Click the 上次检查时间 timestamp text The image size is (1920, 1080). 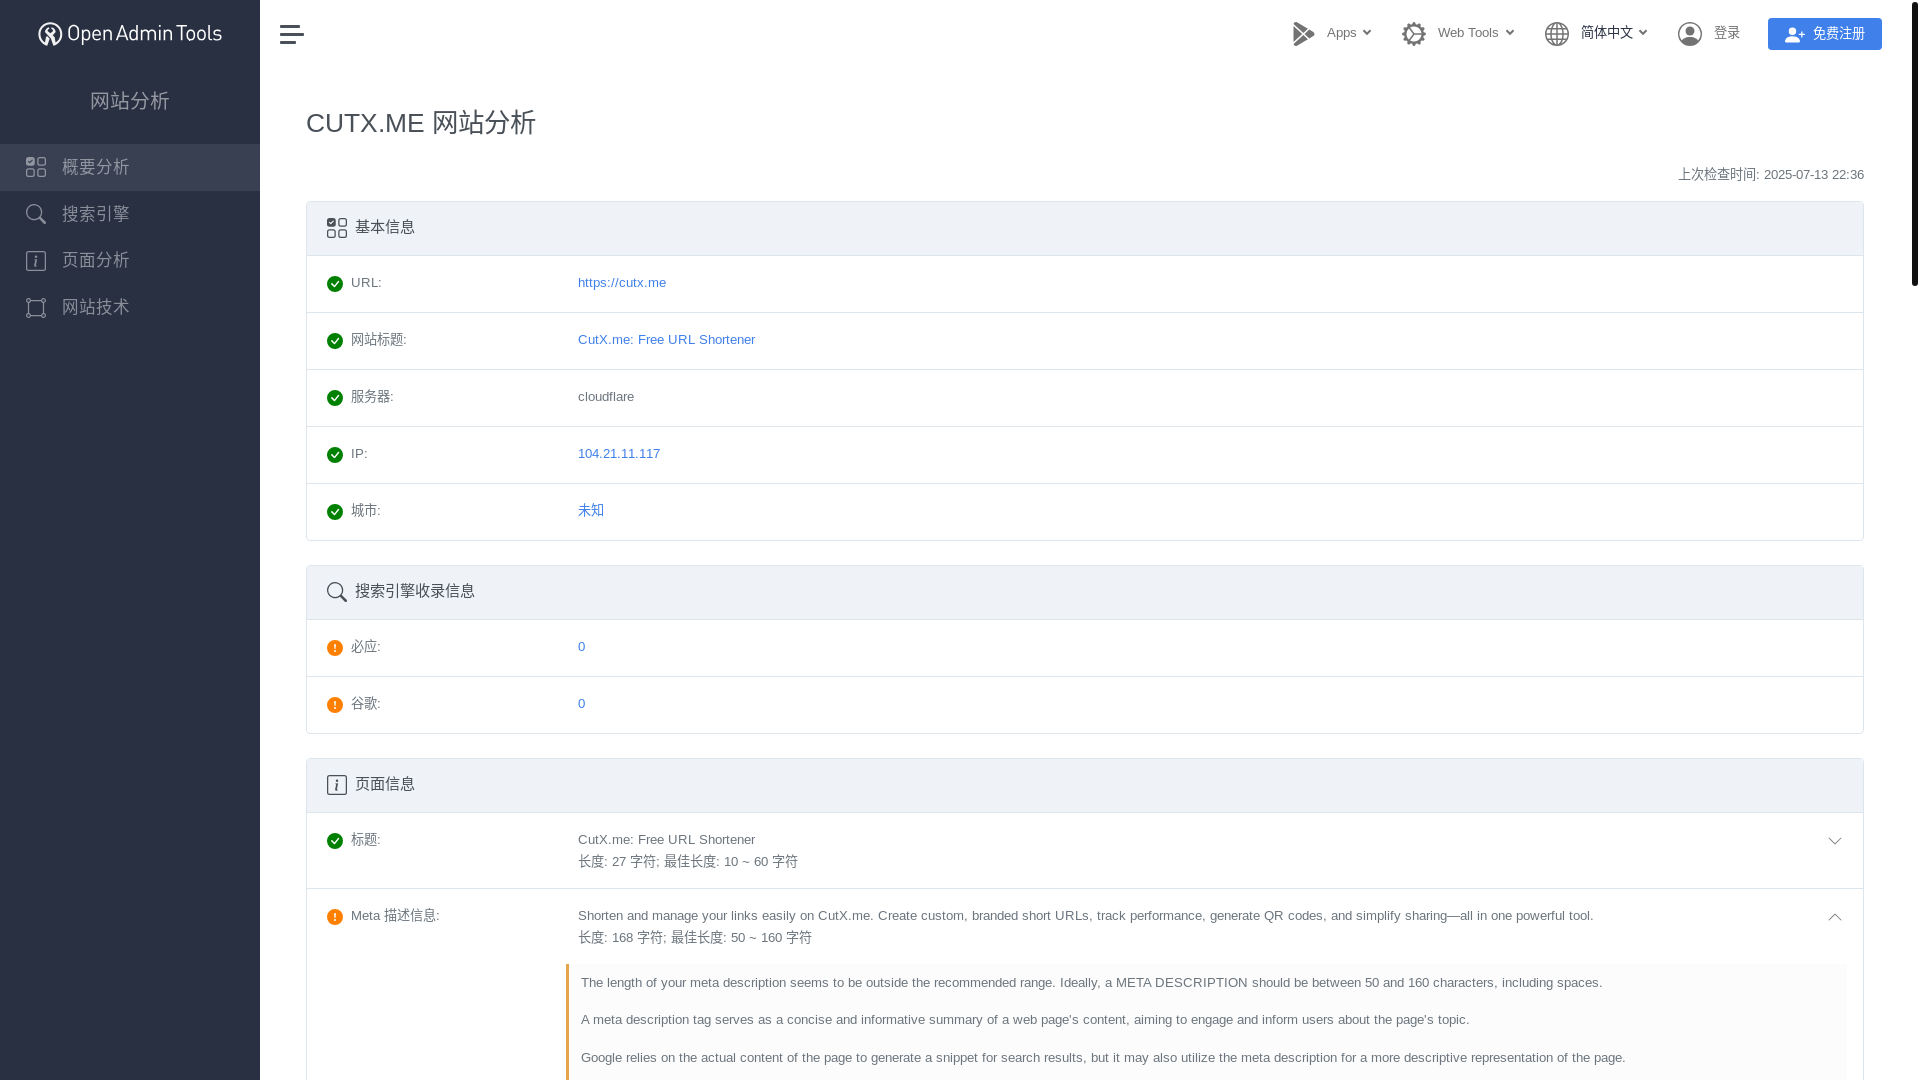pyautogui.click(x=1771, y=175)
